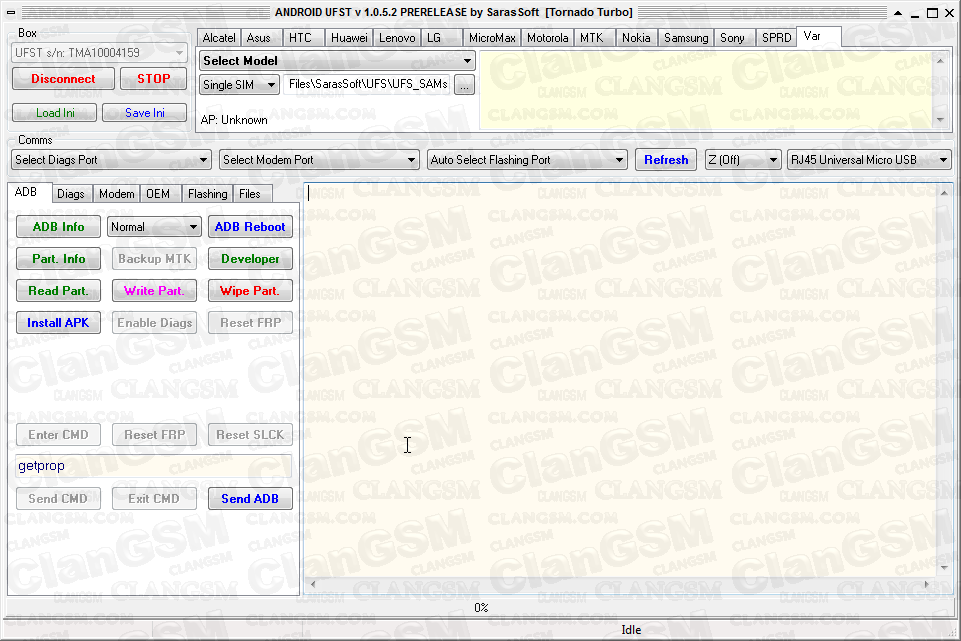Click the STOP button
Image resolution: width=961 pixels, height=641 pixels.
pos(153,78)
